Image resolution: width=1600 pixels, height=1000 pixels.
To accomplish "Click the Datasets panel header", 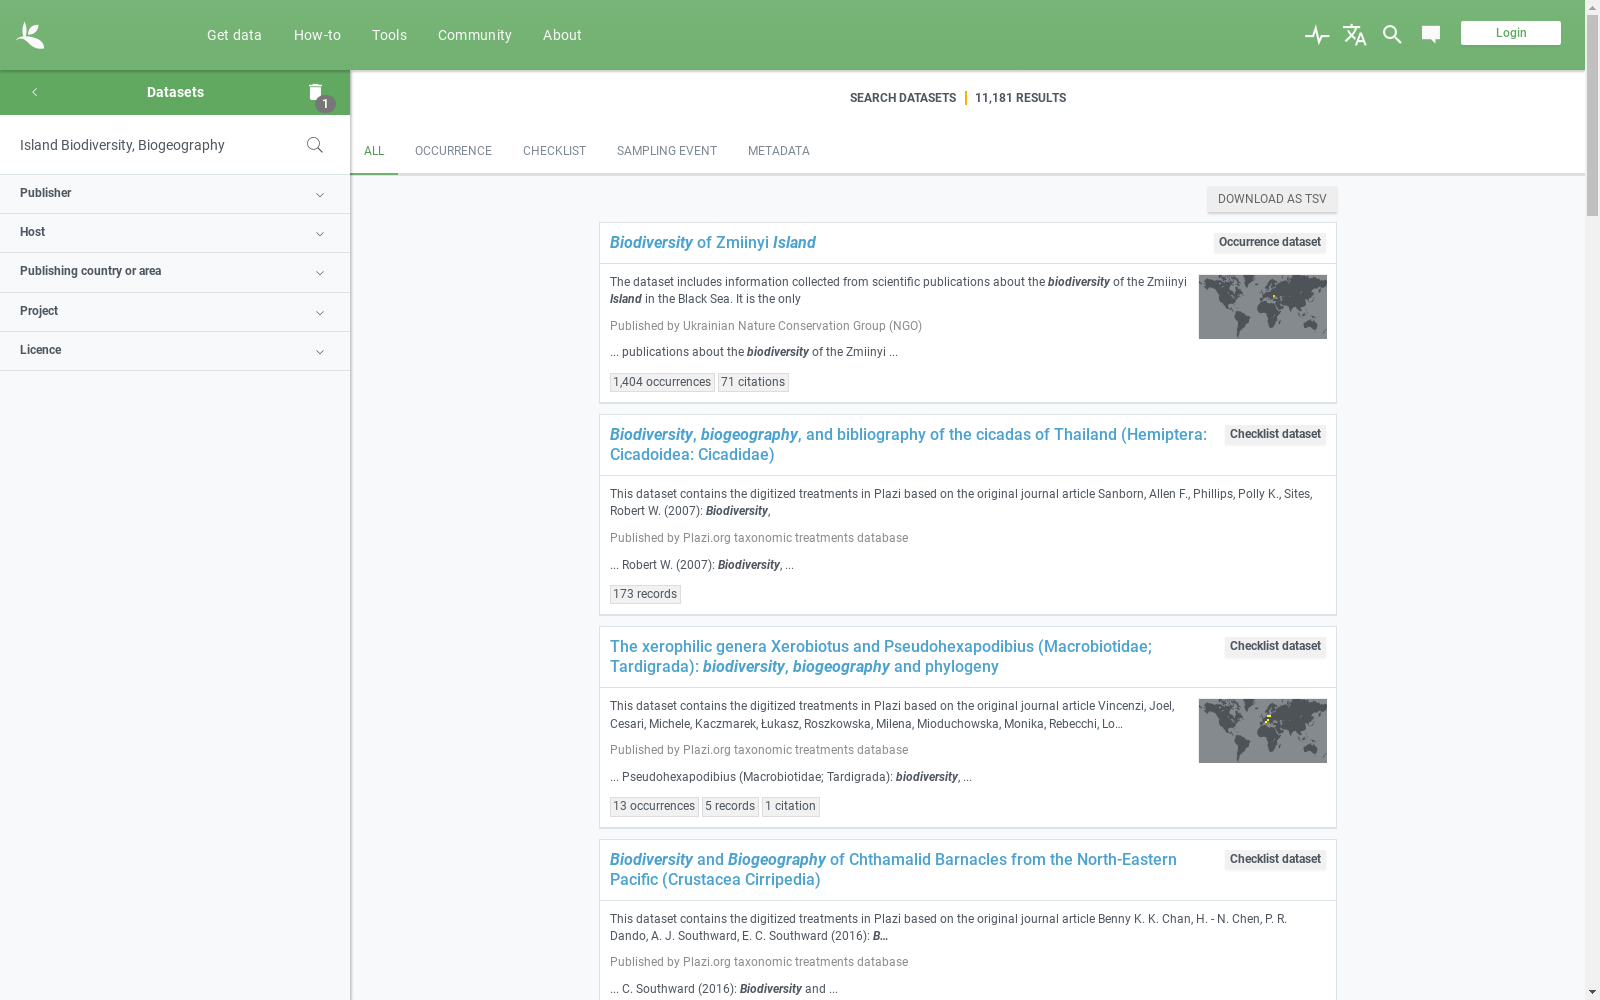I will 175,92.
